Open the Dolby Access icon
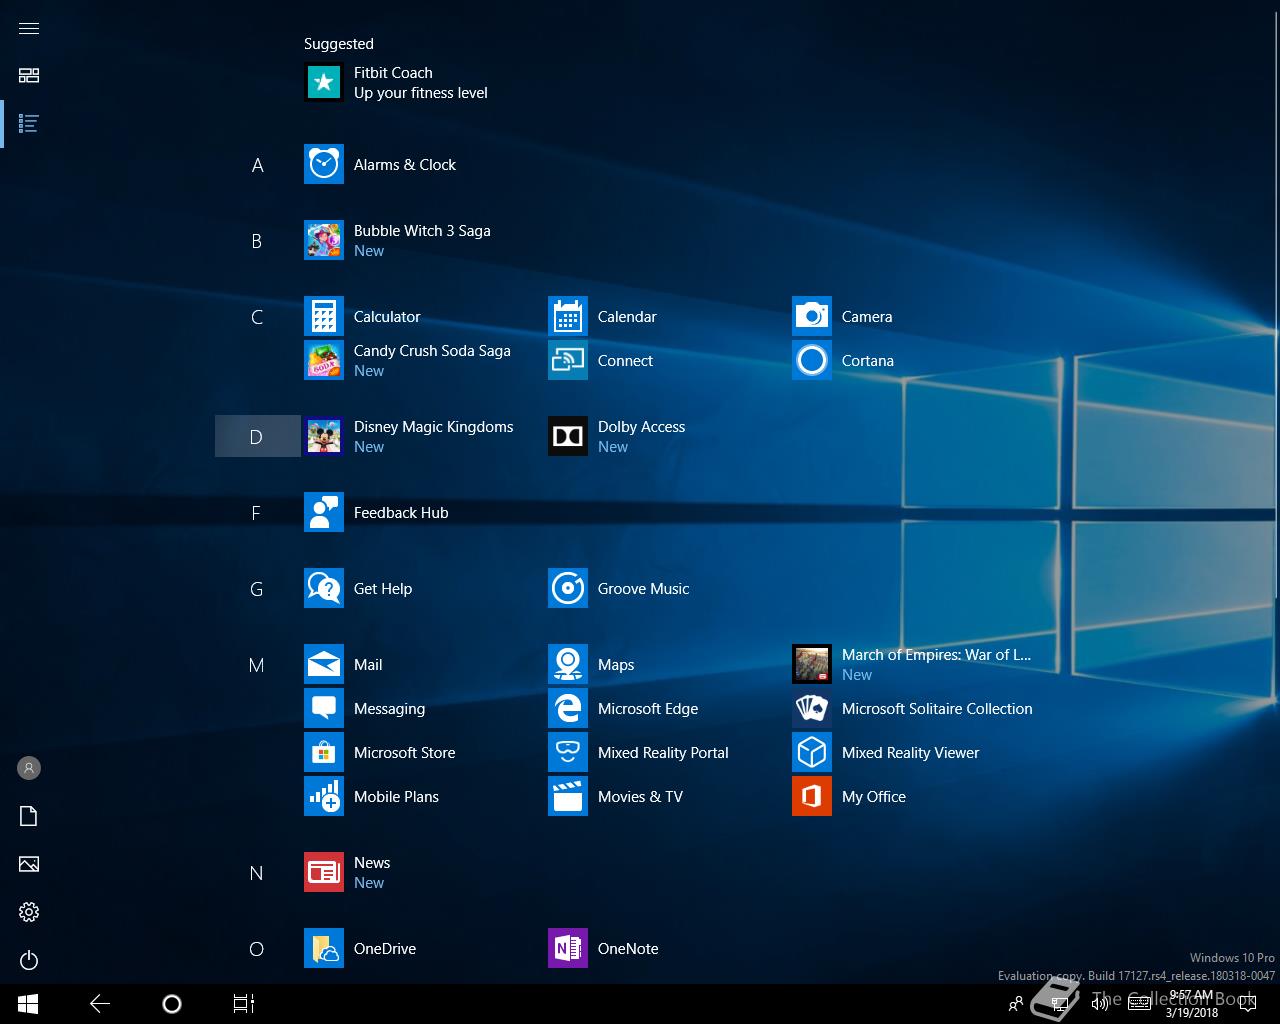The height and width of the screenshot is (1024, 1280). click(x=568, y=436)
